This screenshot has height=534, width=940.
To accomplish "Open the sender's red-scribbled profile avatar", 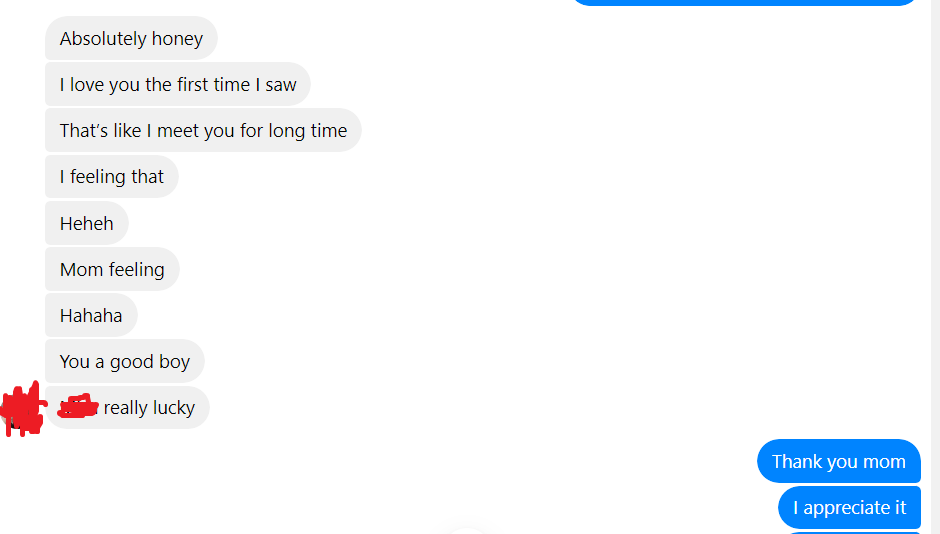I will click(x=23, y=409).
